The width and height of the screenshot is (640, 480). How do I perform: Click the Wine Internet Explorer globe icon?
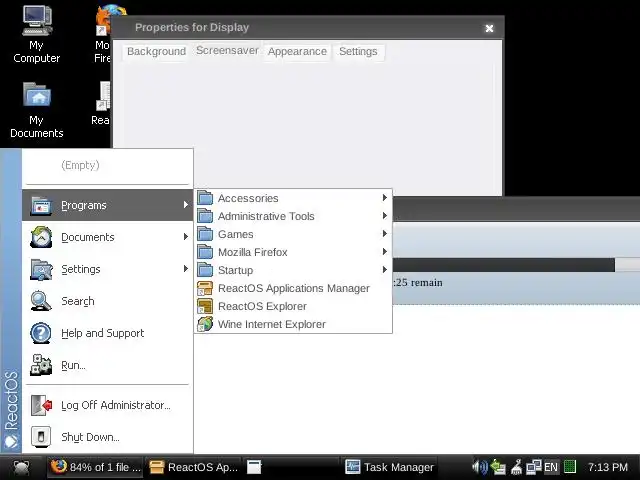205,324
